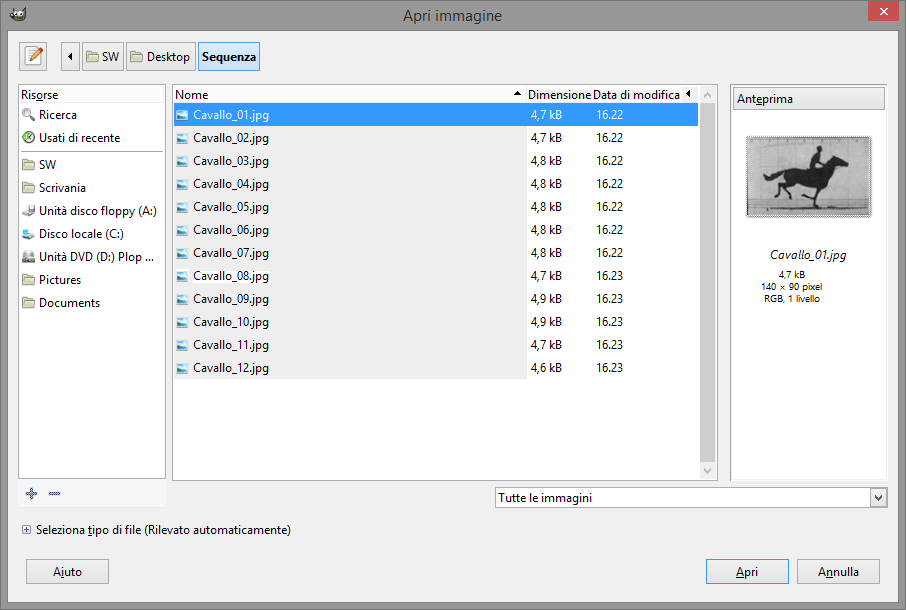
Task: Click the add bookmark plus icon
Action: point(31,493)
